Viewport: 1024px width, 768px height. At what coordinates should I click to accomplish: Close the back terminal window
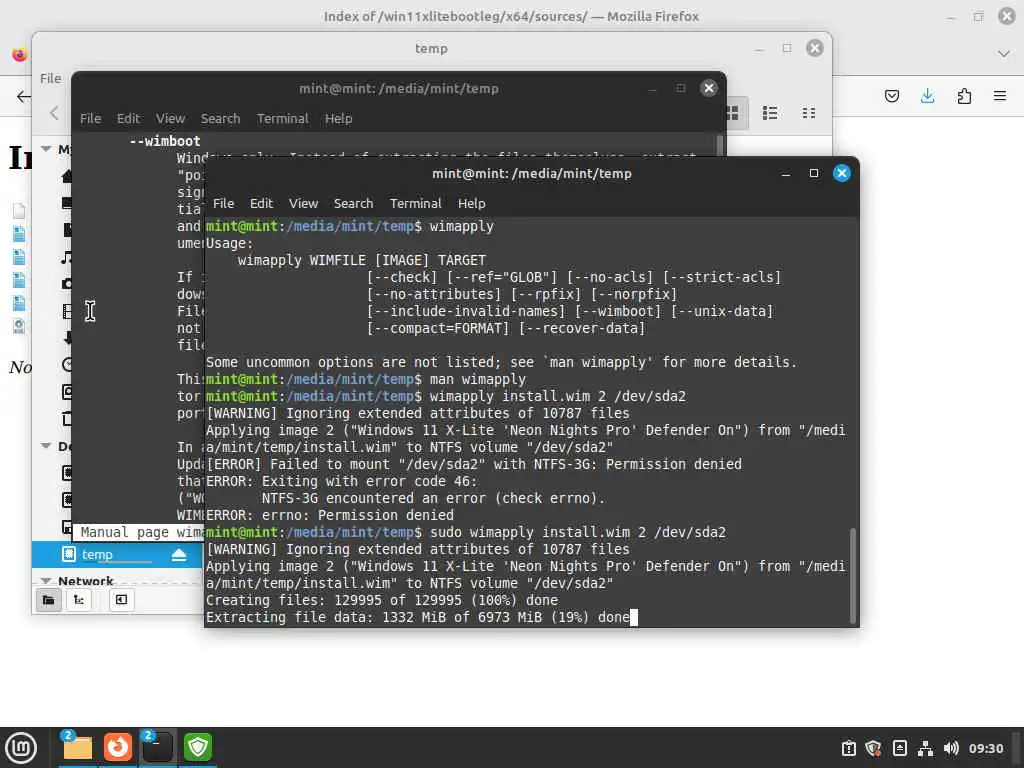[709, 88]
